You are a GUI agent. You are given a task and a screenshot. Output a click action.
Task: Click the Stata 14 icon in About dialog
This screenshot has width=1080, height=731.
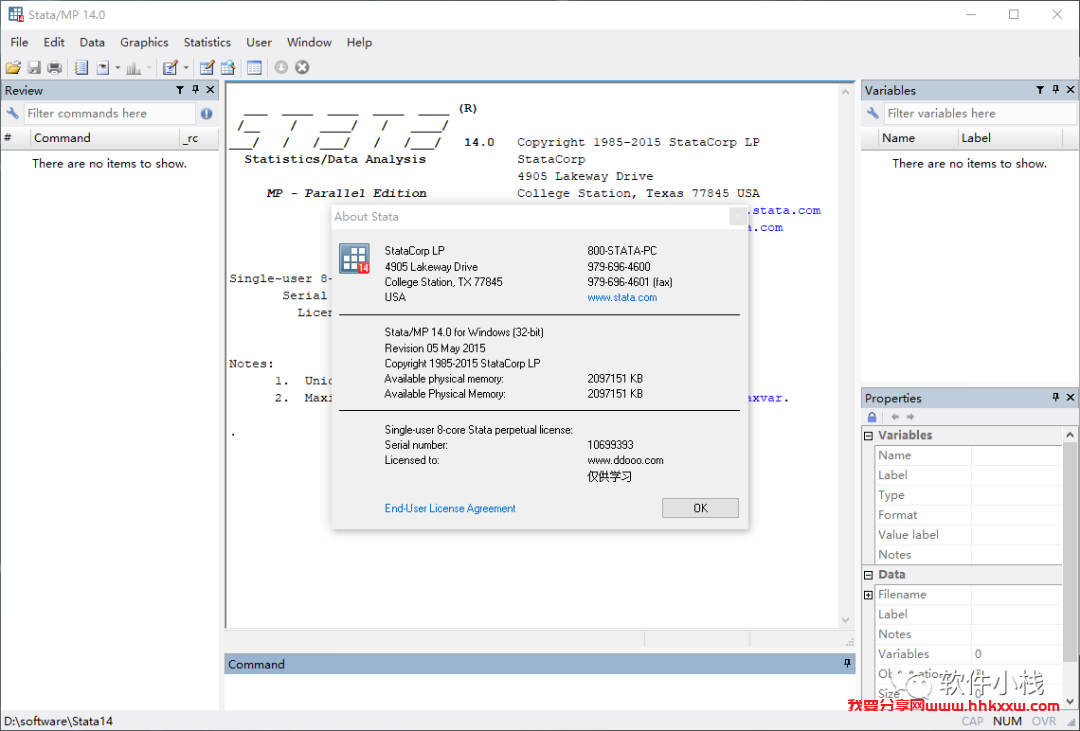(x=355, y=259)
